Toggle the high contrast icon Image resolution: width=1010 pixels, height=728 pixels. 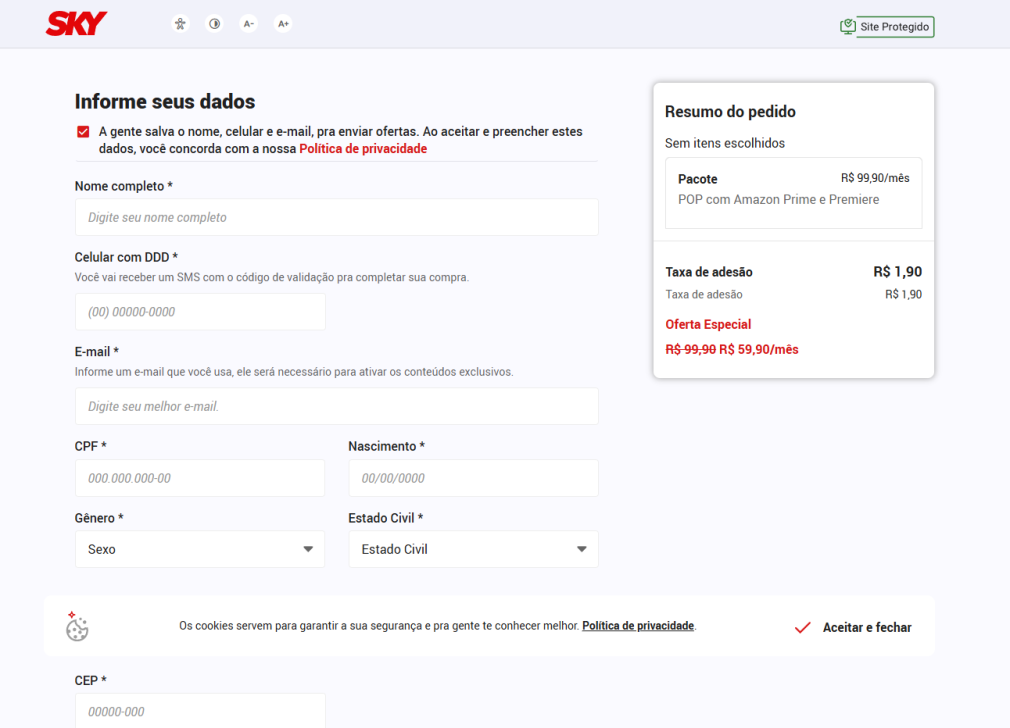click(x=214, y=24)
